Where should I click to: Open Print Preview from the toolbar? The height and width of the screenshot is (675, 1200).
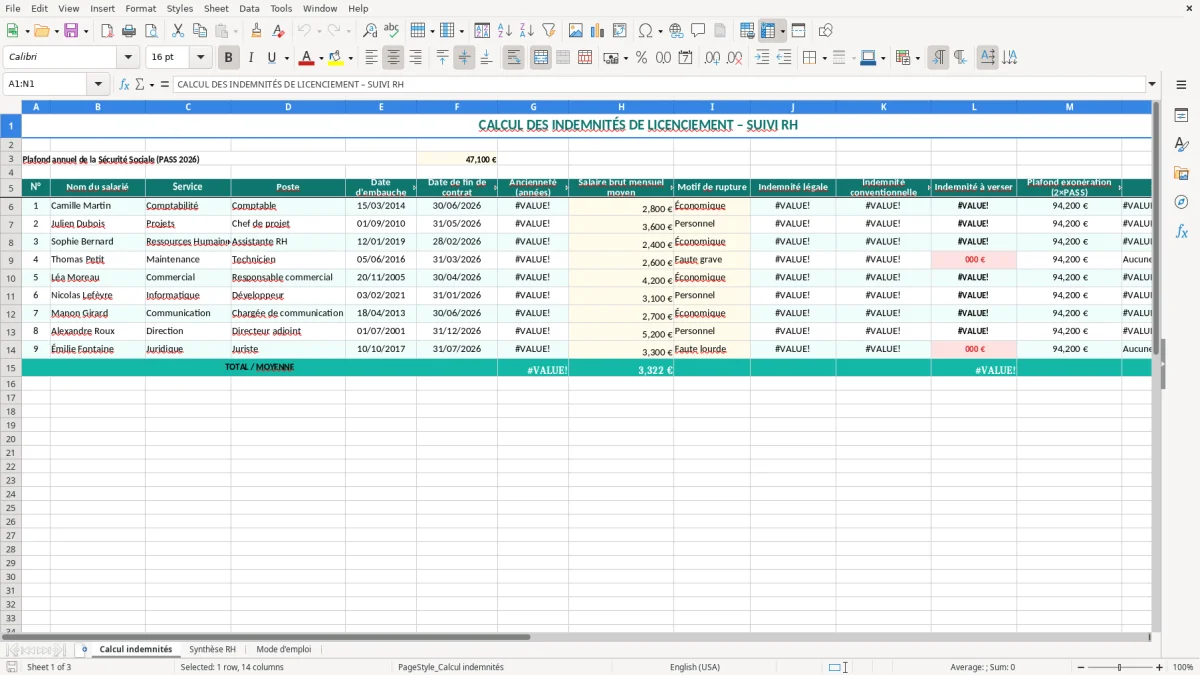tap(151, 31)
